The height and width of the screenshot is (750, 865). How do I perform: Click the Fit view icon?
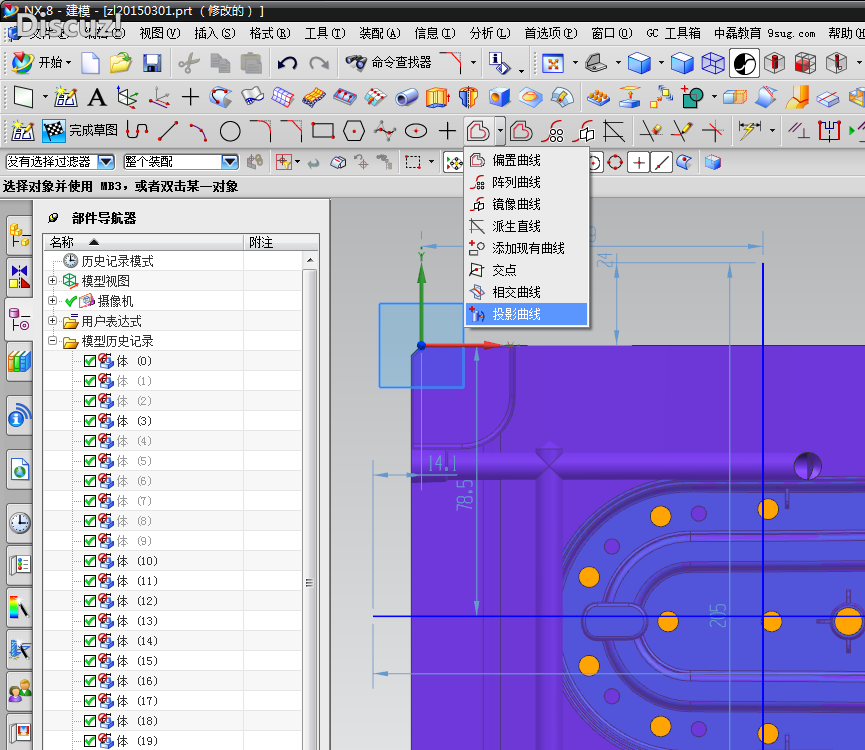[x=553, y=63]
